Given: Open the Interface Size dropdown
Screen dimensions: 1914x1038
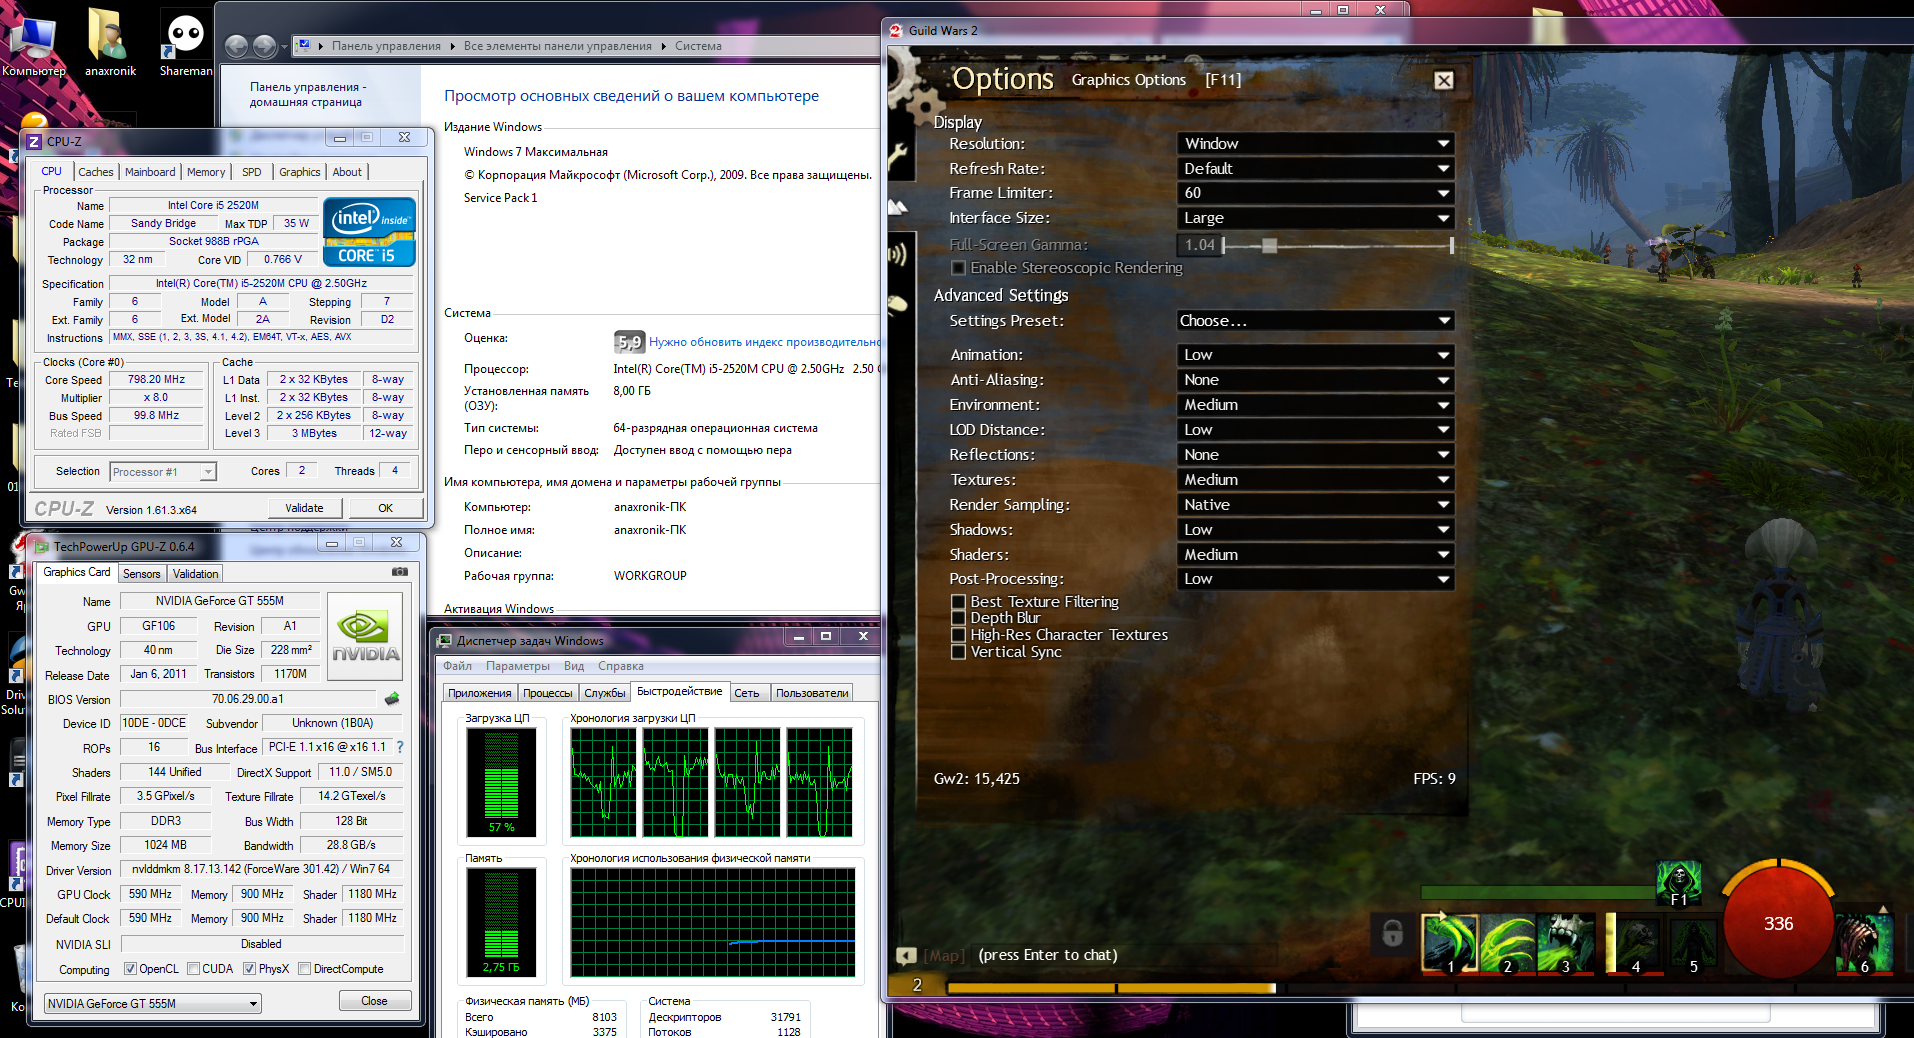Looking at the screenshot, I should pos(1316,218).
